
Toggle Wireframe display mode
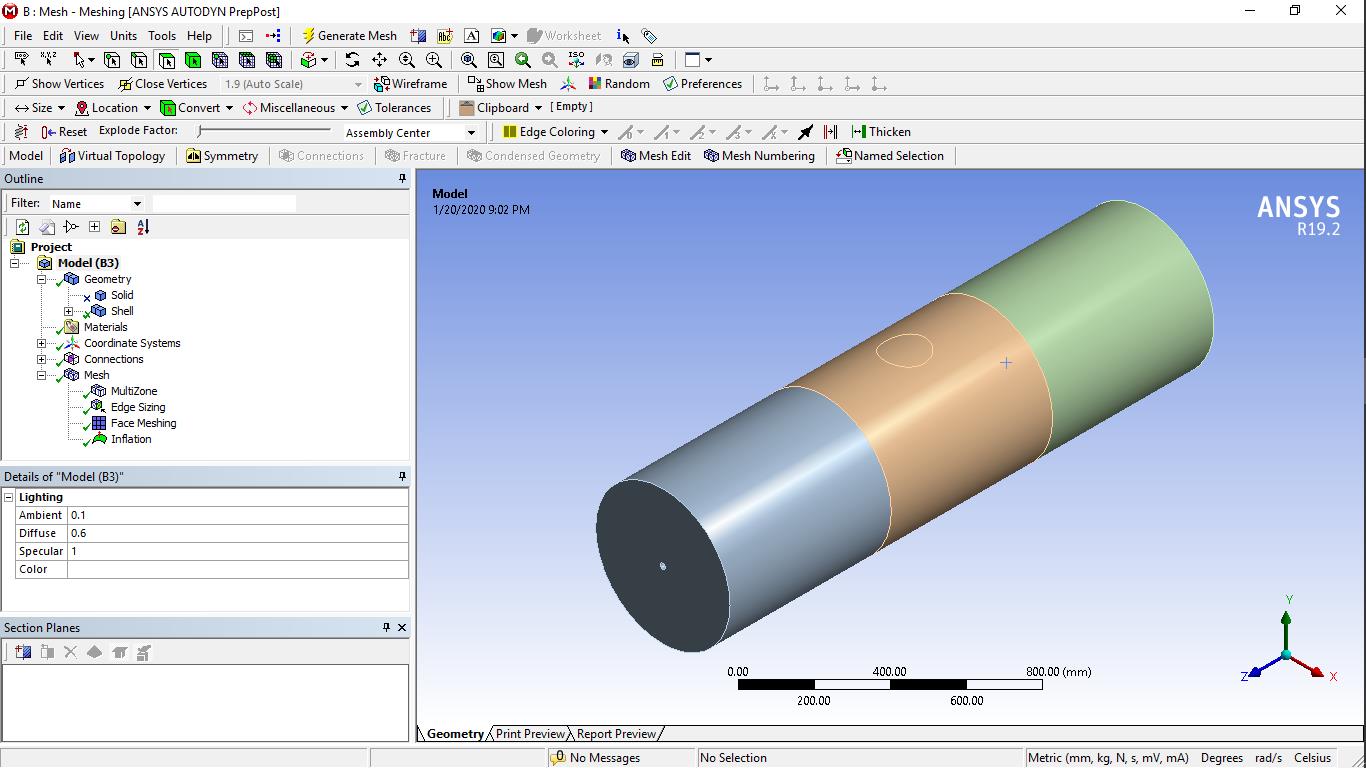click(x=410, y=84)
